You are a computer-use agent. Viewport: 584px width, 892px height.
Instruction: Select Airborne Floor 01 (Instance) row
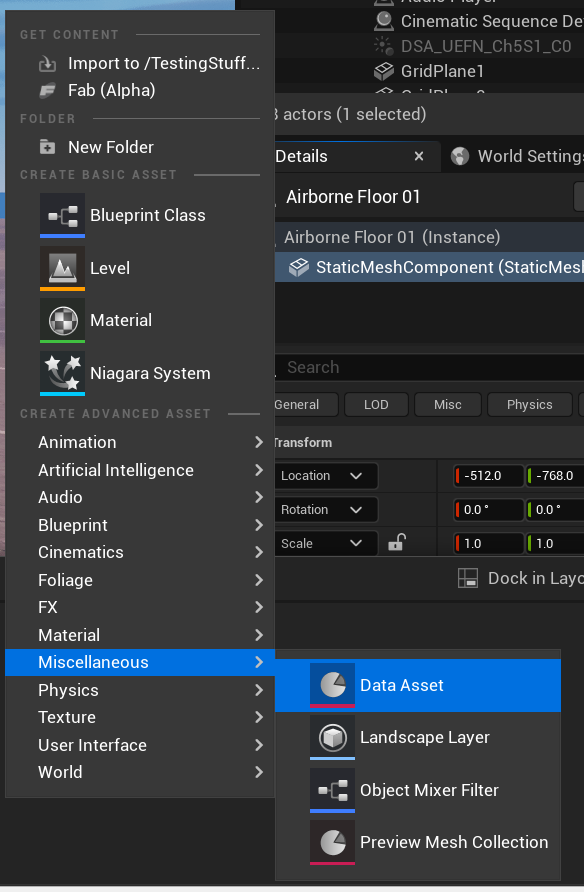[x=429, y=237]
